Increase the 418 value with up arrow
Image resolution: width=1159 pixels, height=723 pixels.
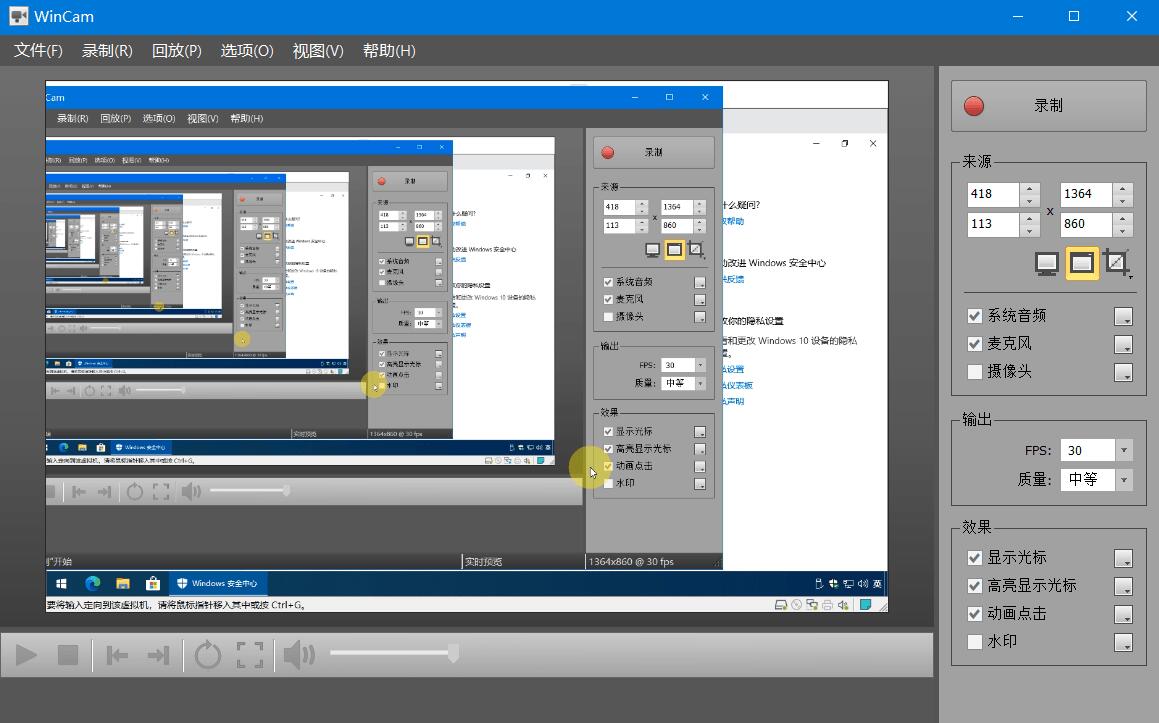point(1030,189)
